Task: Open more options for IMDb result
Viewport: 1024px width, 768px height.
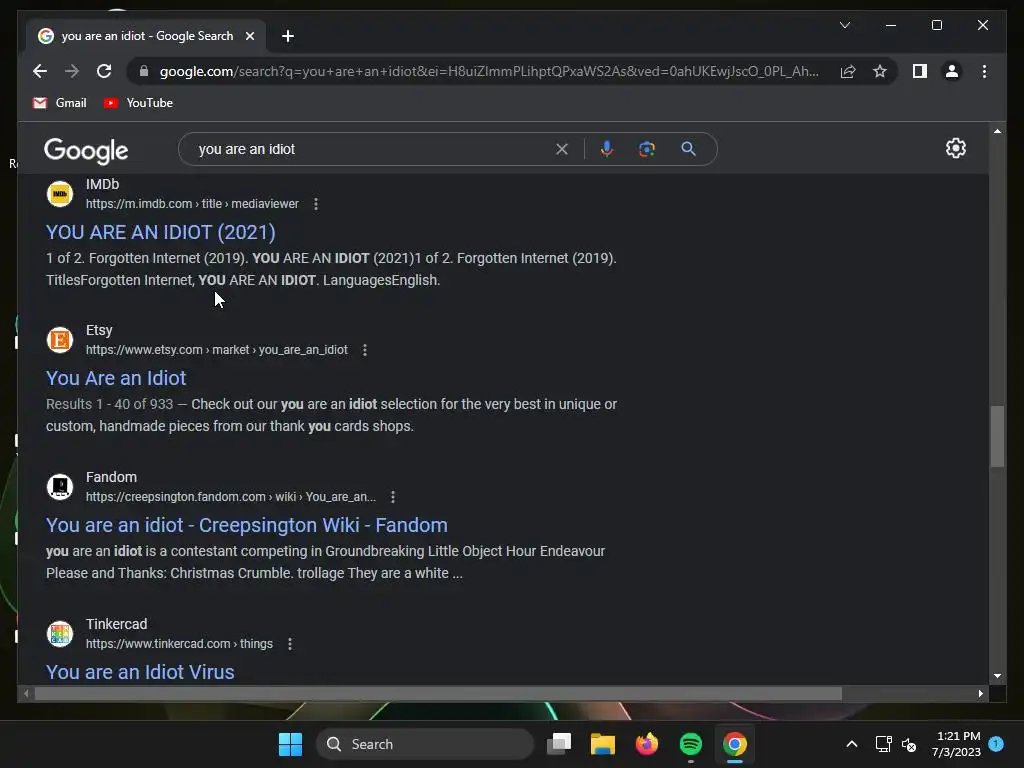Action: point(316,204)
